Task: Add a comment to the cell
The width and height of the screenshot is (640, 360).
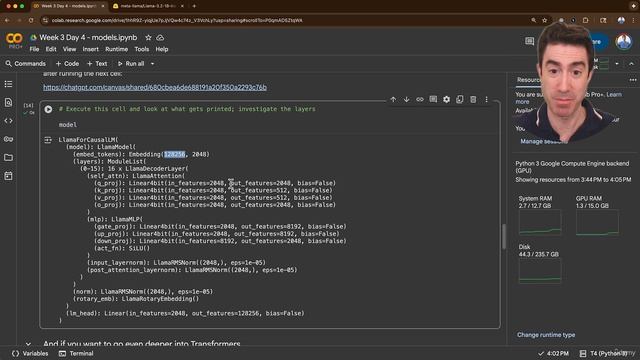Action: [433, 99]
